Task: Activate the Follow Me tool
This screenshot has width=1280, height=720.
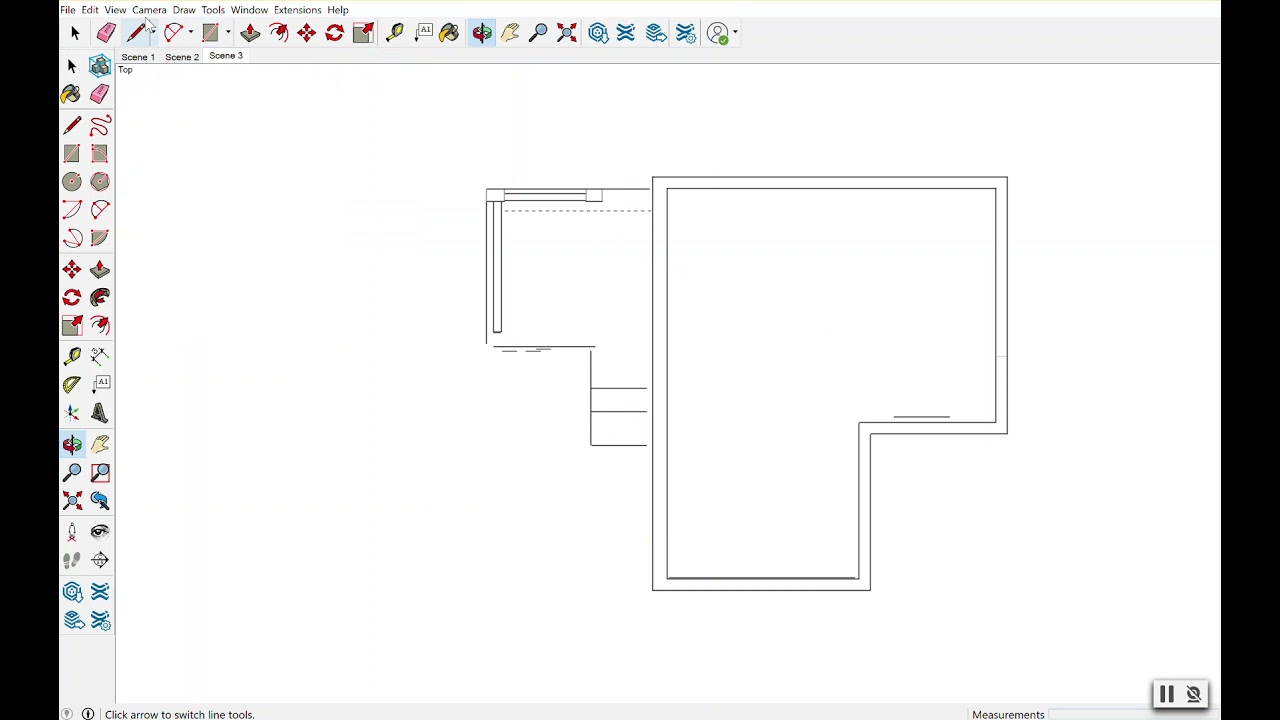Action: 99,298
